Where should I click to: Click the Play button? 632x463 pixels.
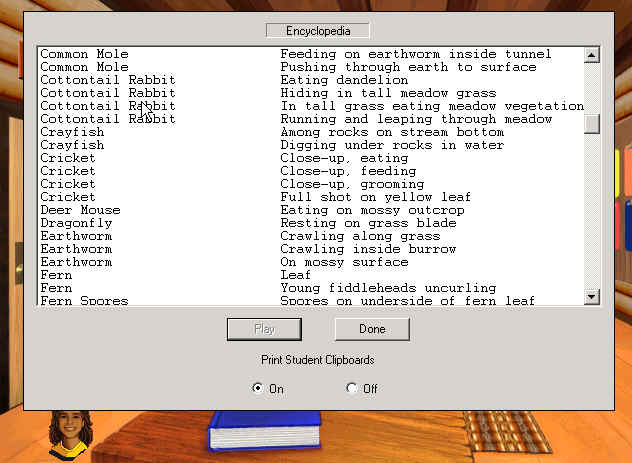264,329
